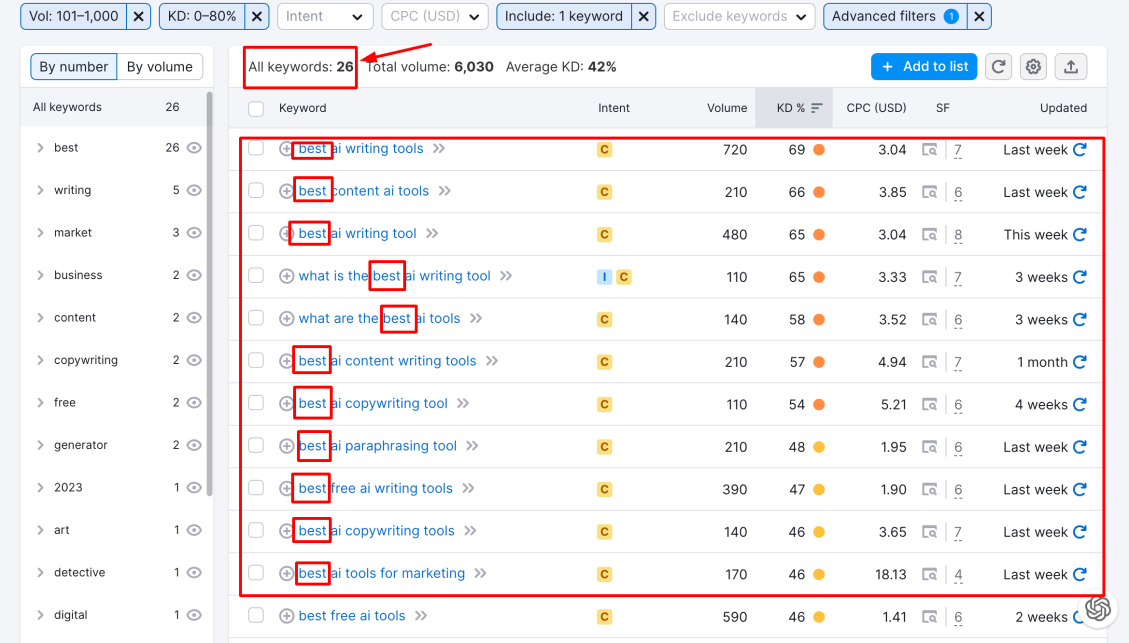Switch to the By volume tab
The image size is (1129, 643).
(160, 67)
